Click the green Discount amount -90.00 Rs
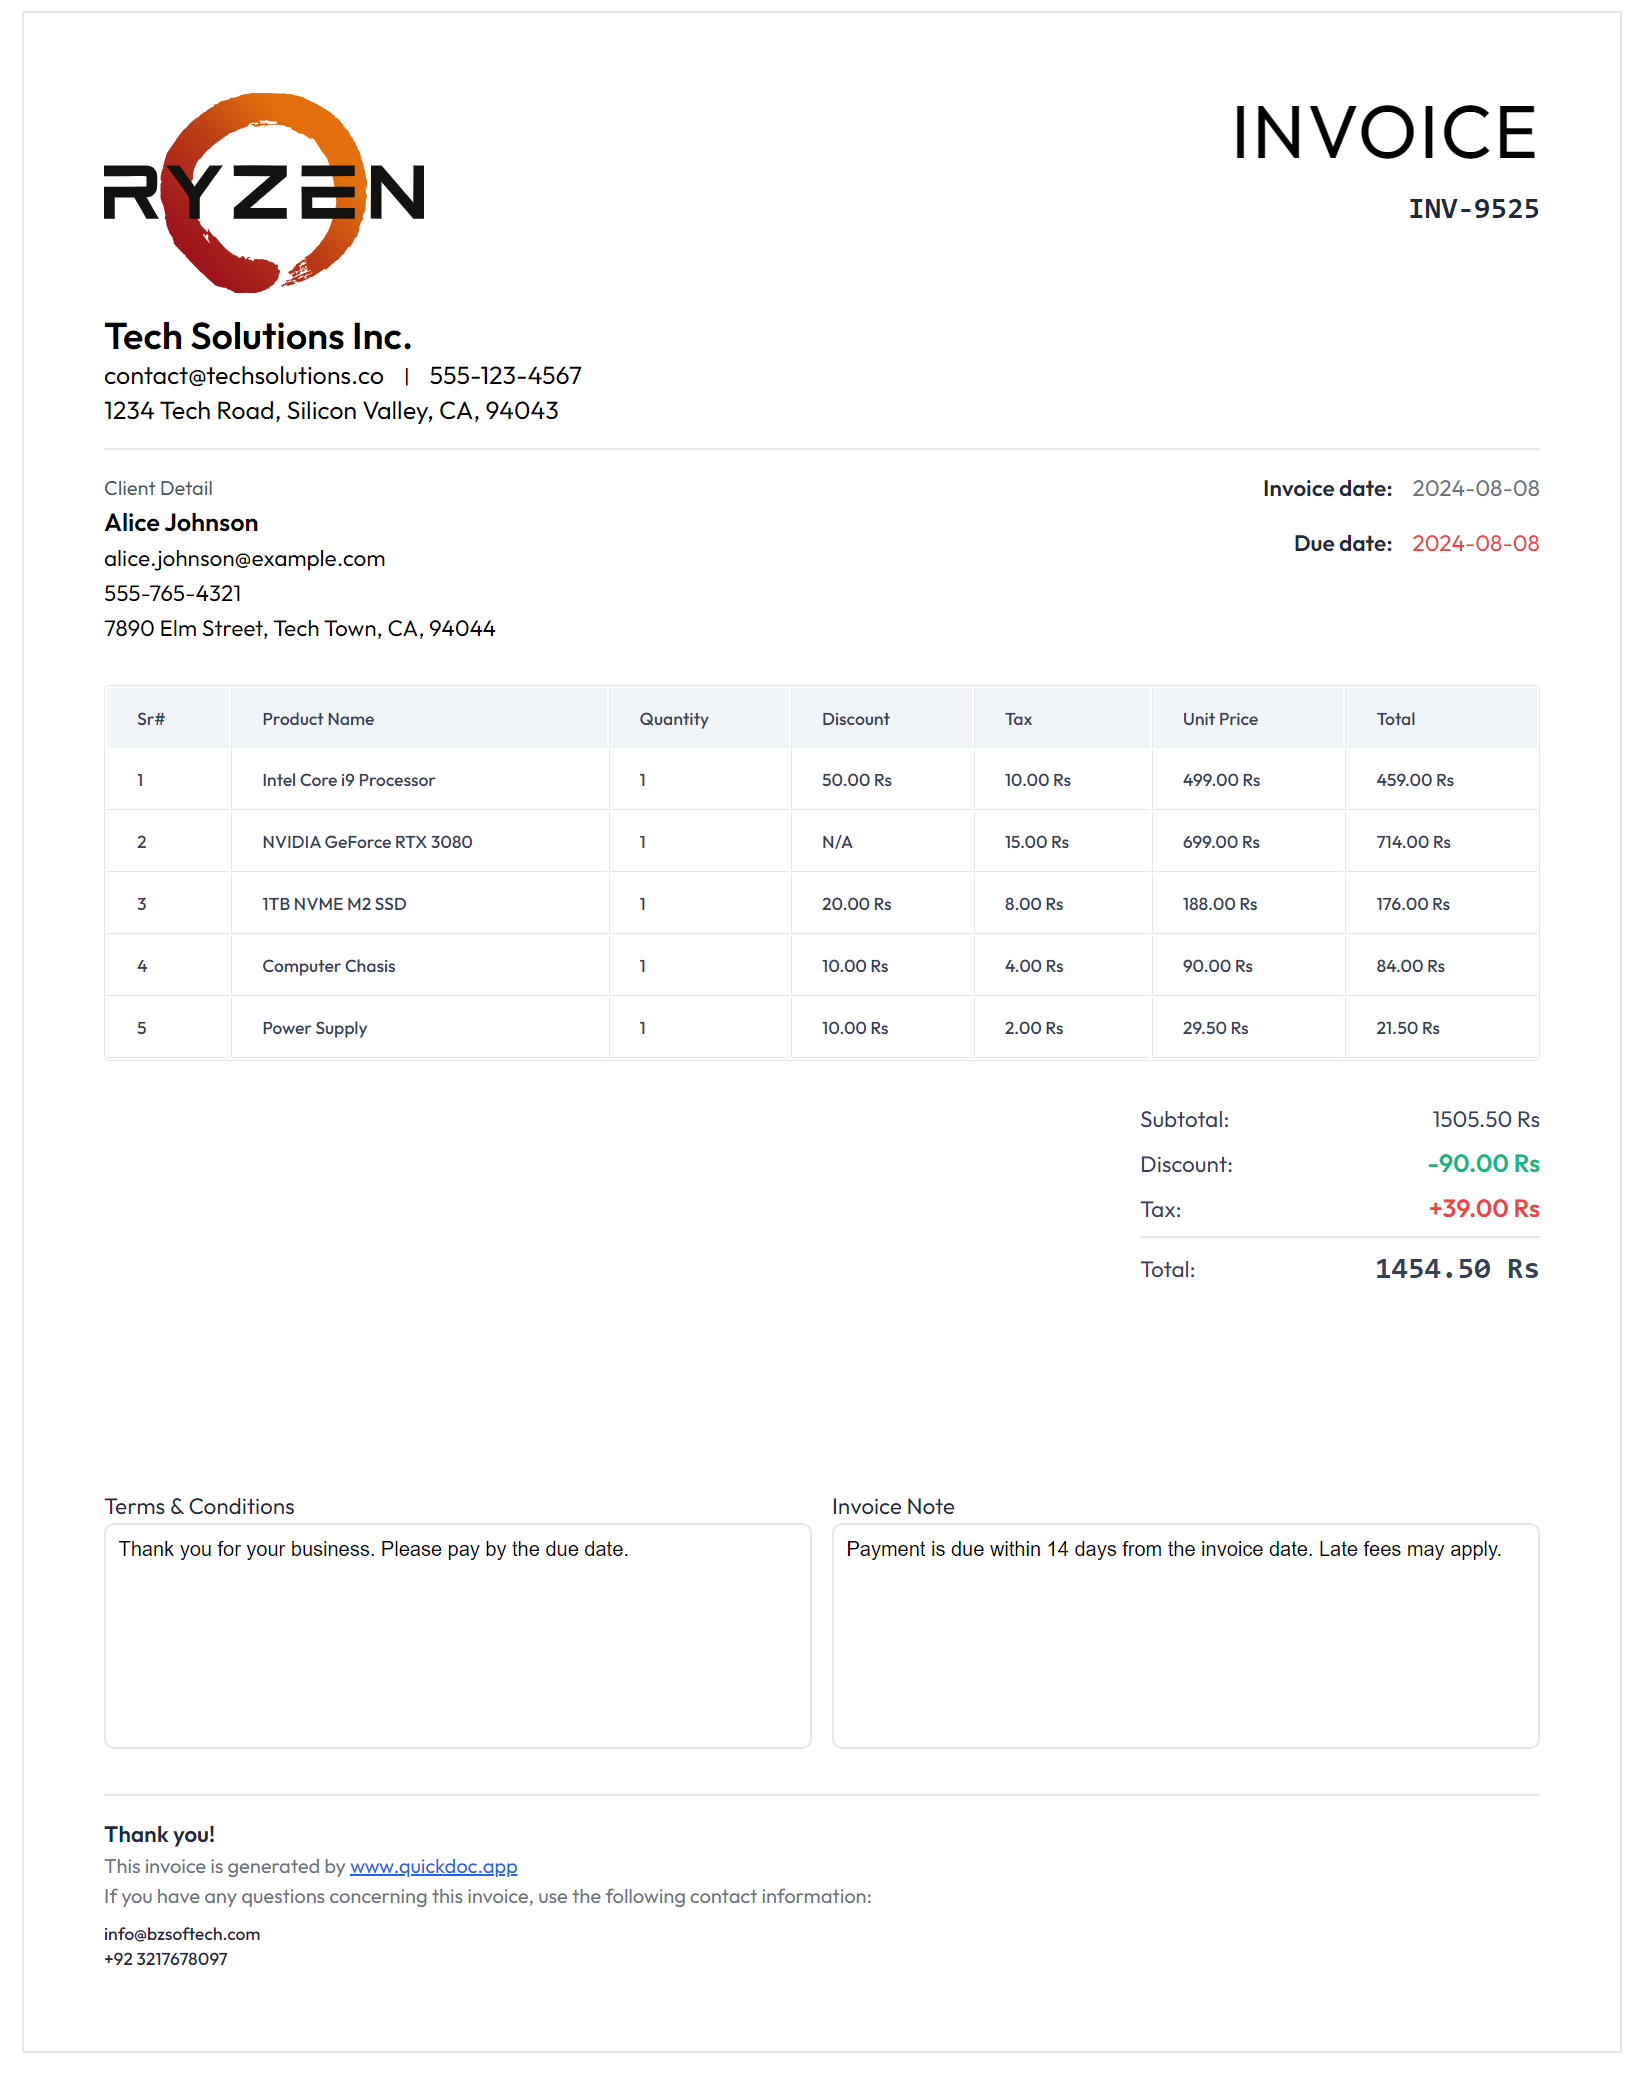Viewport: 1640px width, 2079px height. [1483, 1164]
